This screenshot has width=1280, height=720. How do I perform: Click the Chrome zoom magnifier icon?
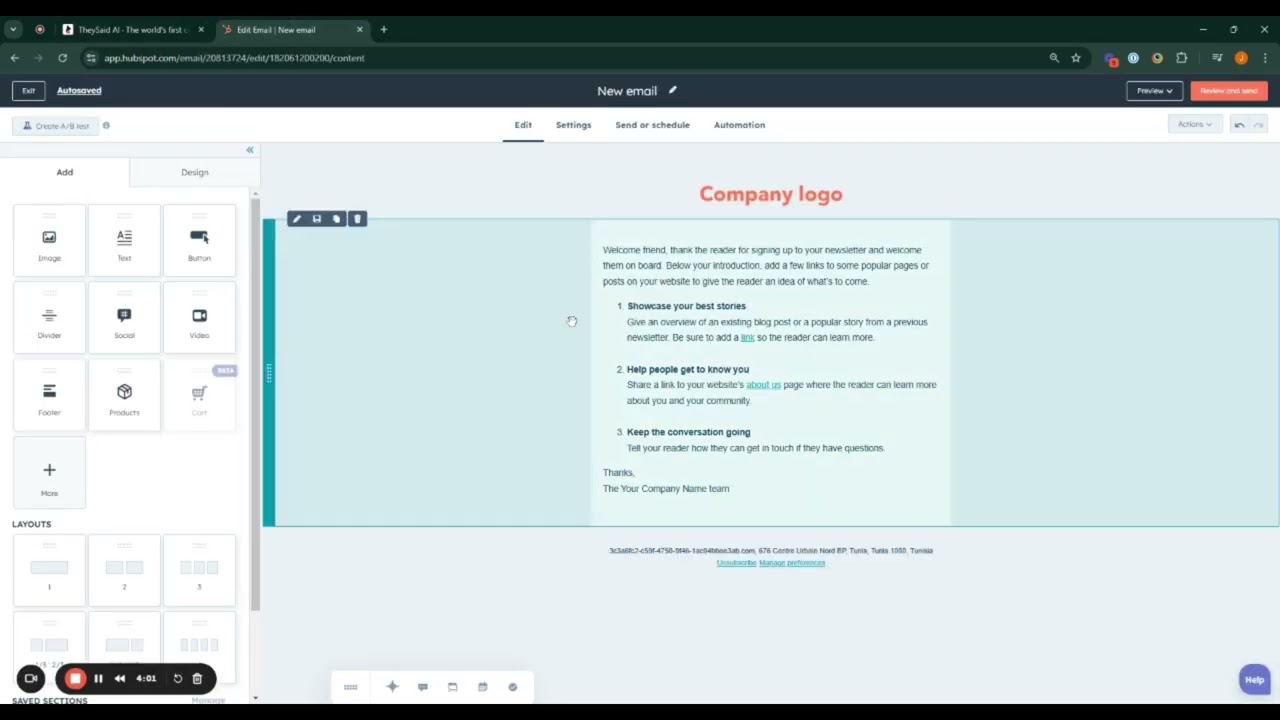pos(1054,58)
